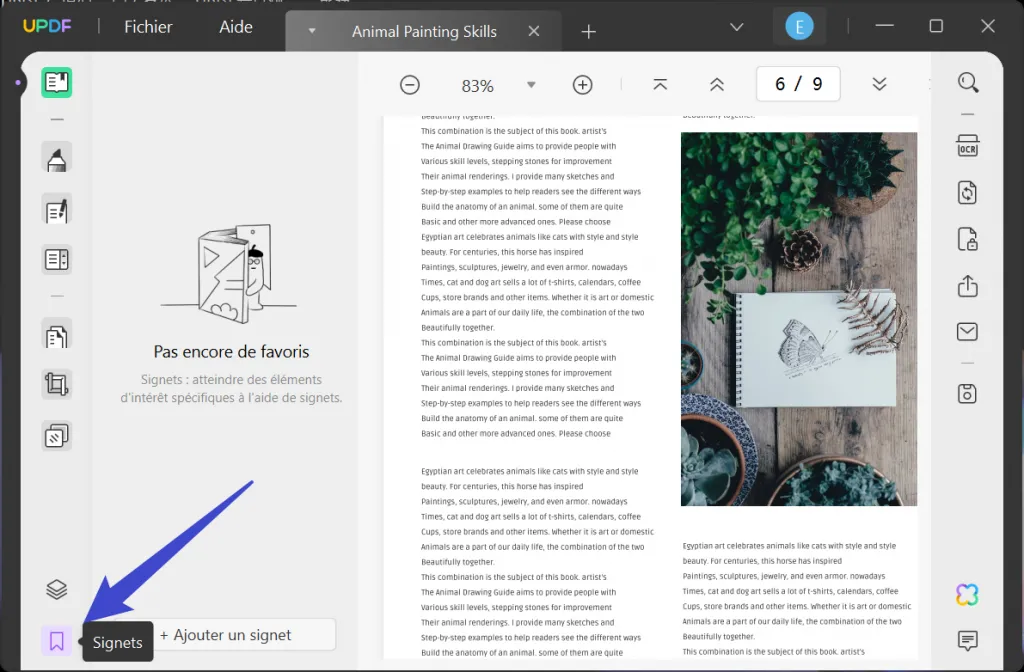The width and height of the screenshot is (1024, 672).
Task: Open the user account avatar E
Action: (x=799, y=27)
